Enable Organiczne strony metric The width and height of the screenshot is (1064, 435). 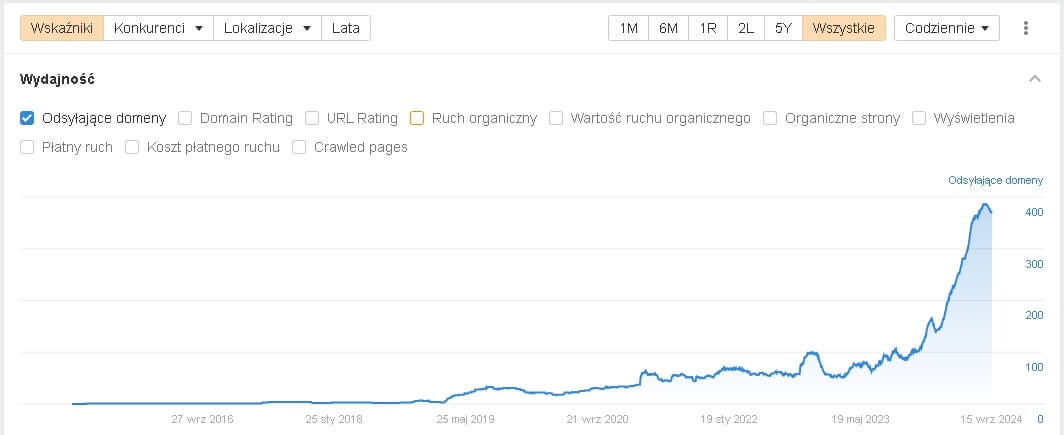click(770, 118)
